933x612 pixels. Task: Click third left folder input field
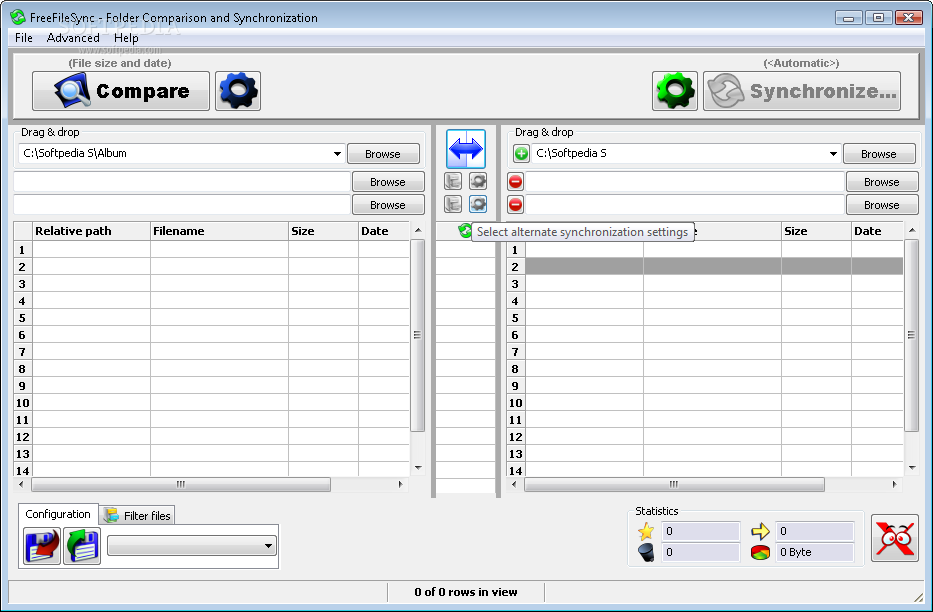point(182,205)
